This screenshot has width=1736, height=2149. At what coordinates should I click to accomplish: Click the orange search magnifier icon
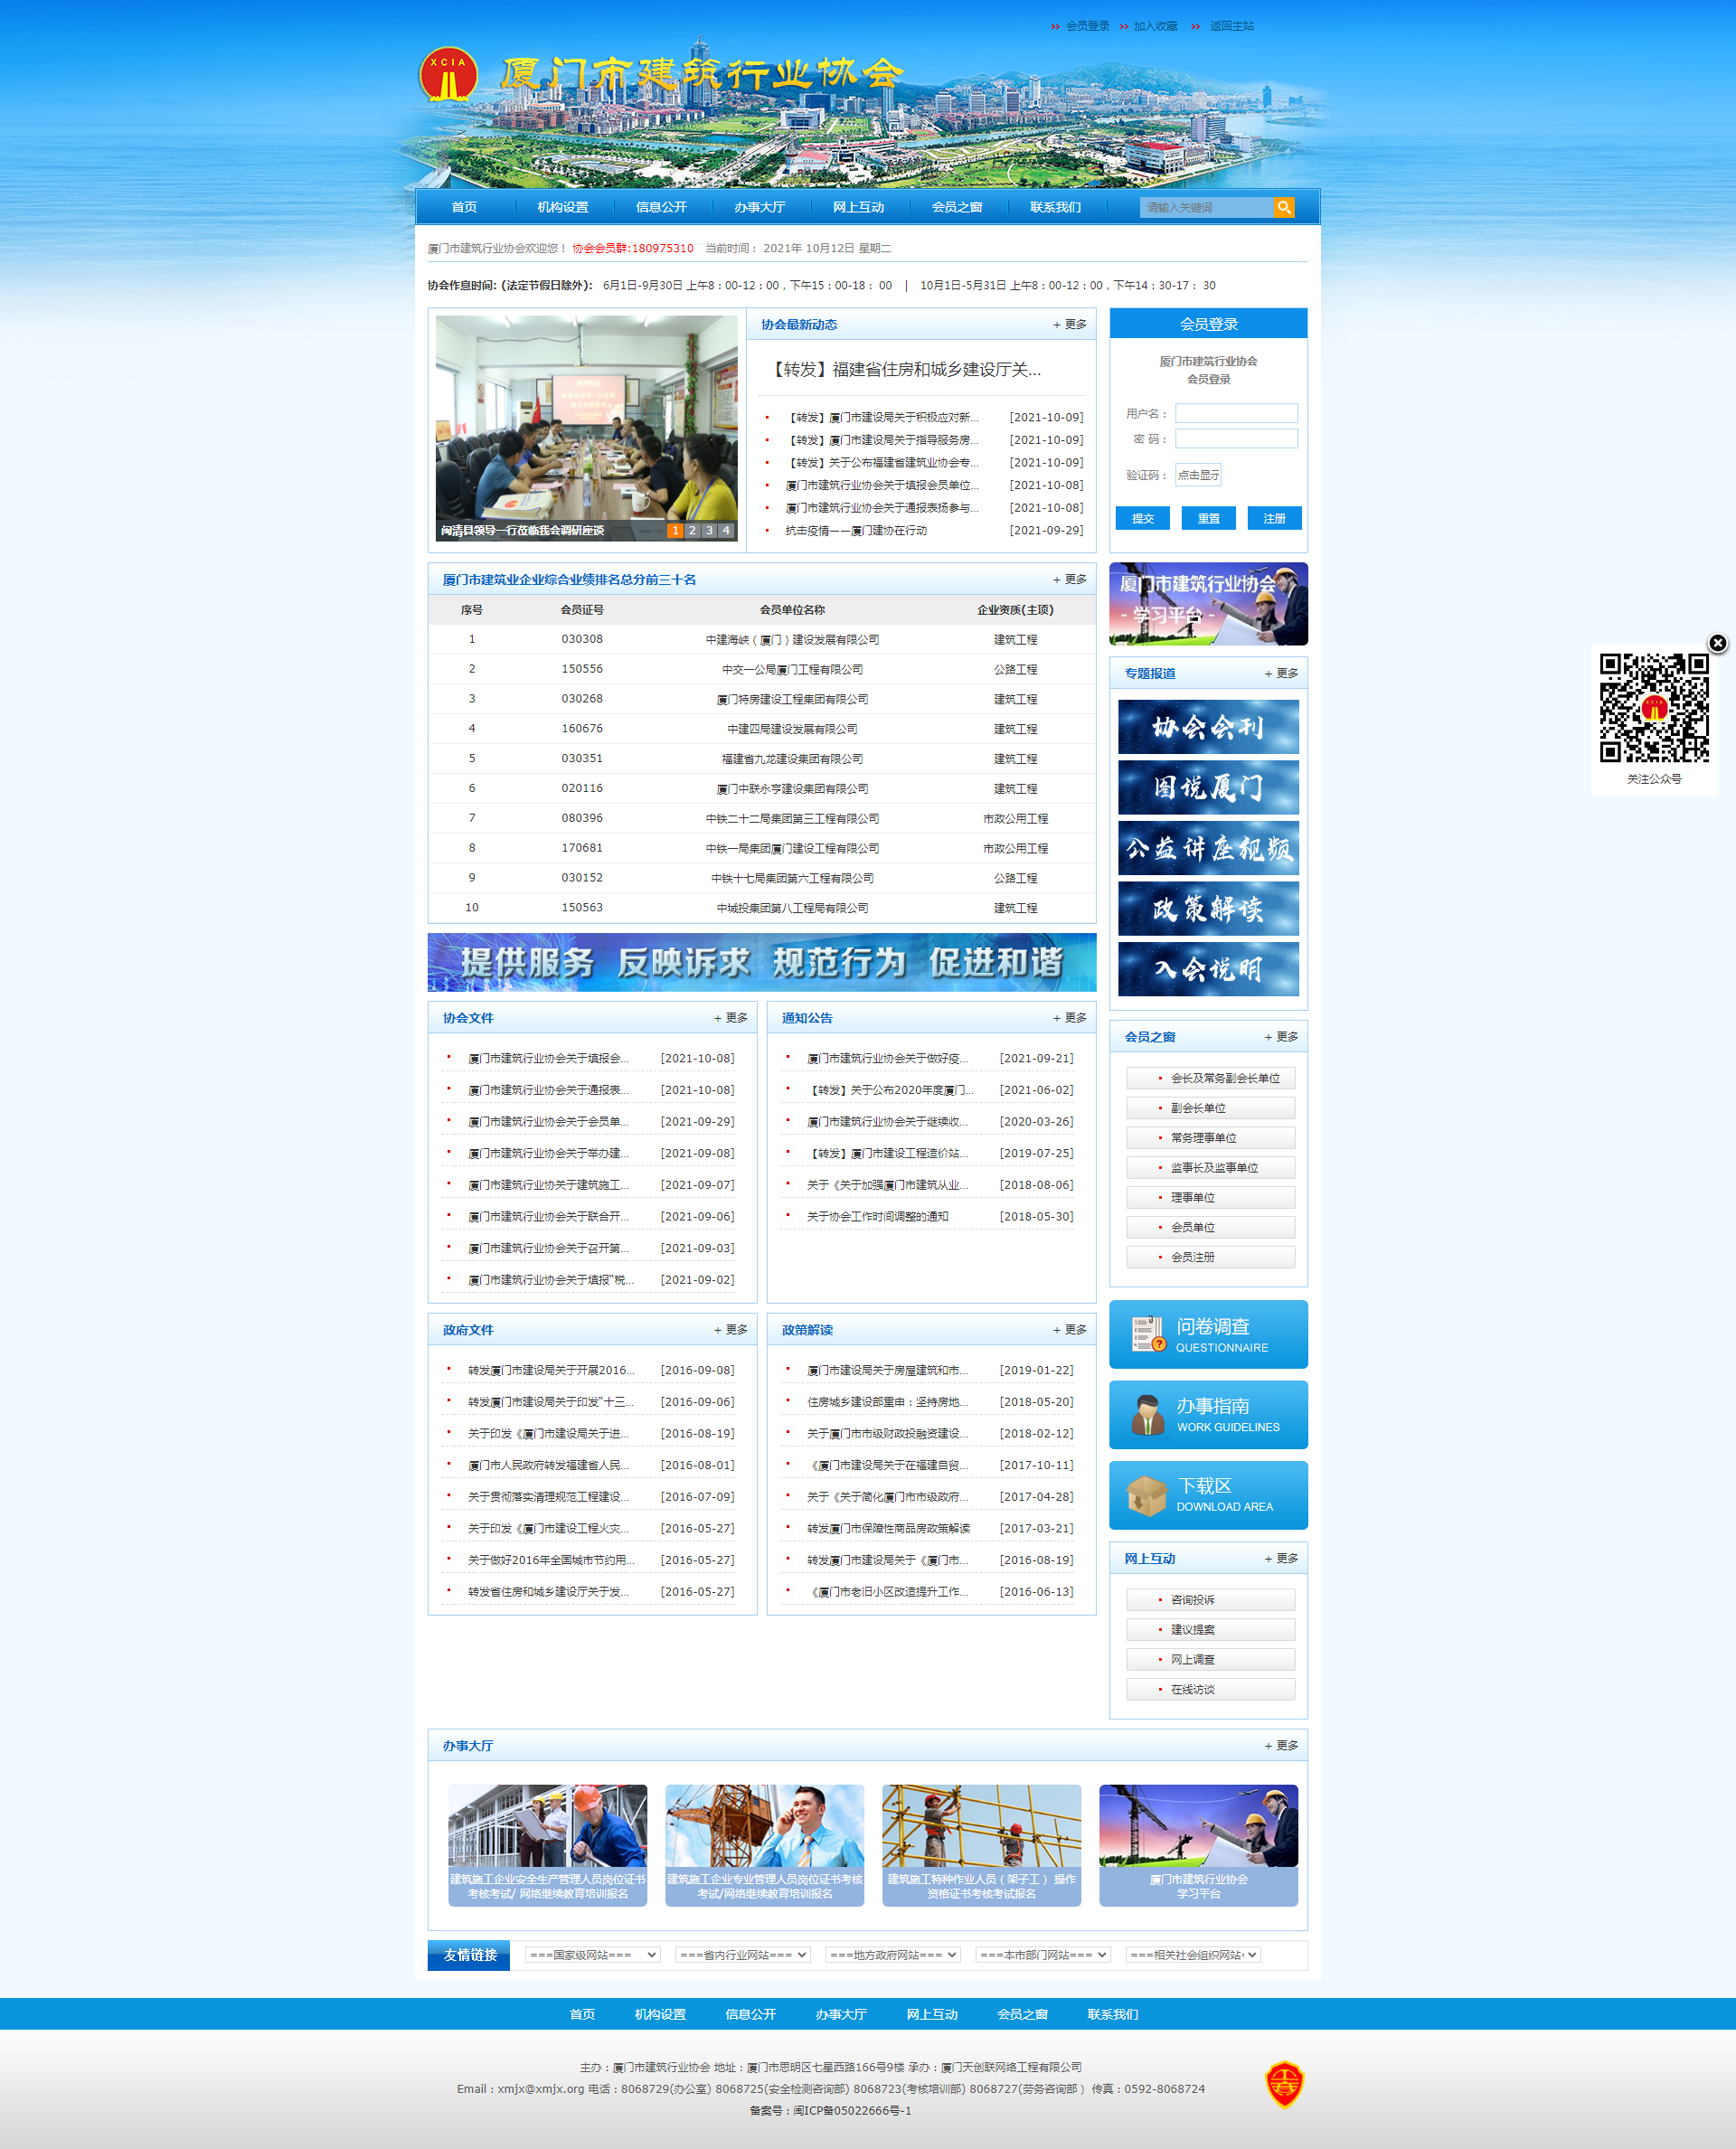[x=1283, y=207]
